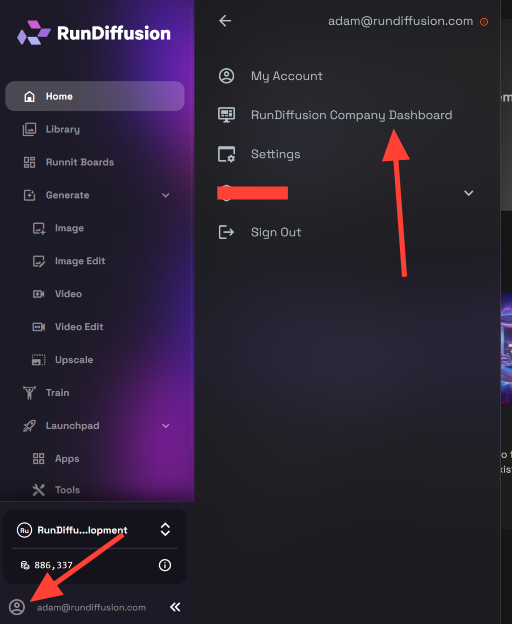Collapse the Generate section chevron

(166, 195)
